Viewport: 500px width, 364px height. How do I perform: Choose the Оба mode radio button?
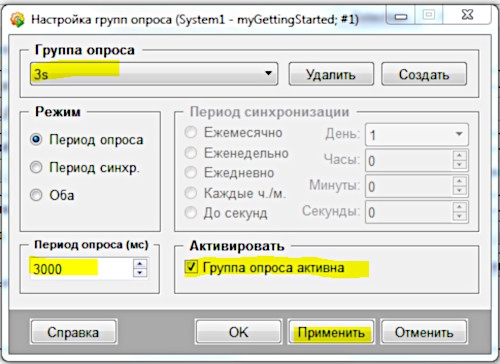pos(36,195)
